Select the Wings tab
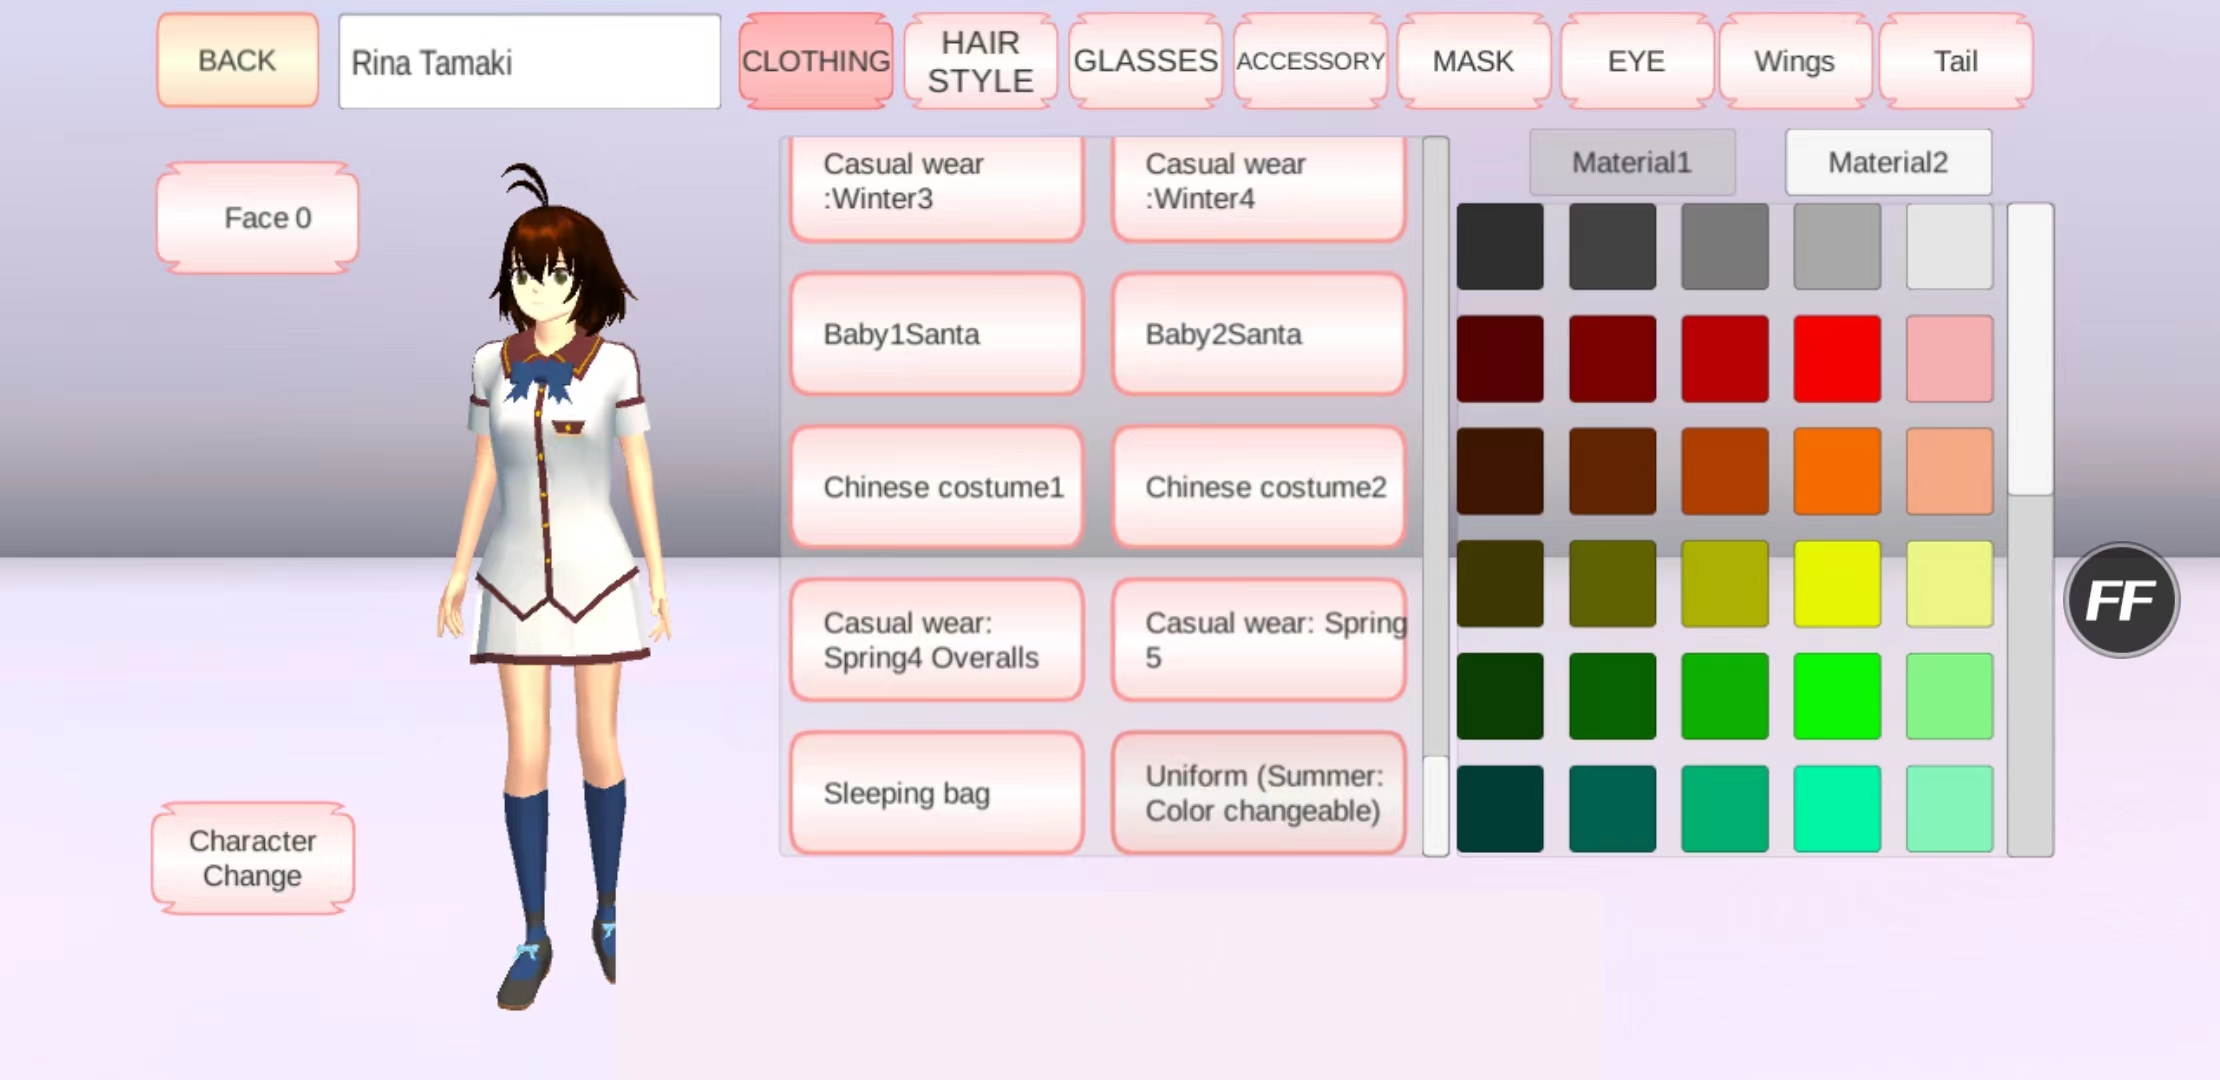 (x=1794, y=61)
